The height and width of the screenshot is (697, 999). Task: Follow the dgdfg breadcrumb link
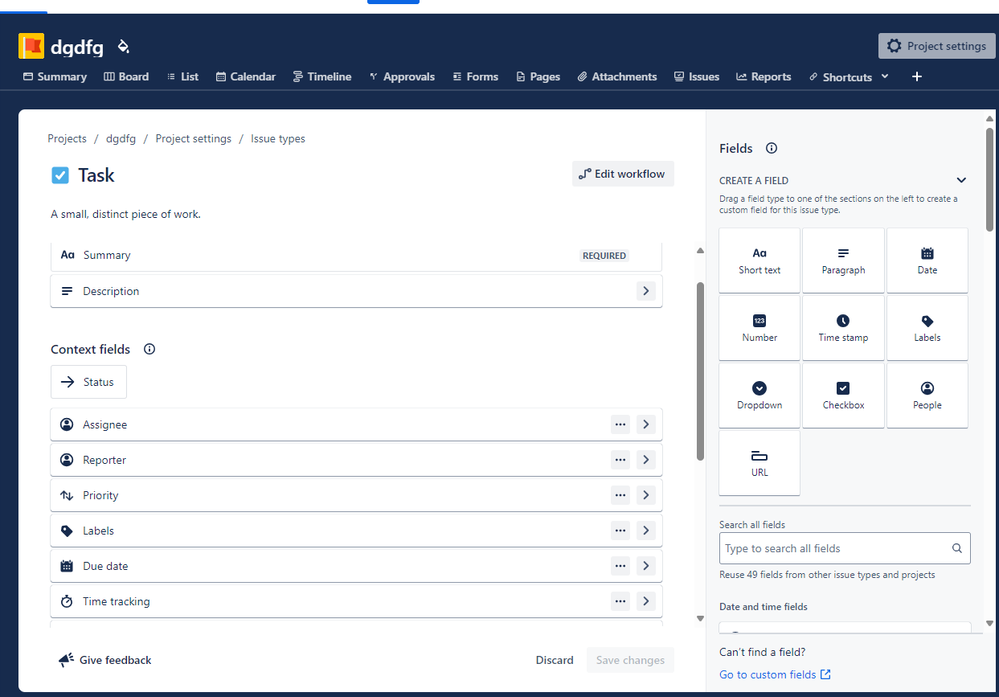pos(120,138)
